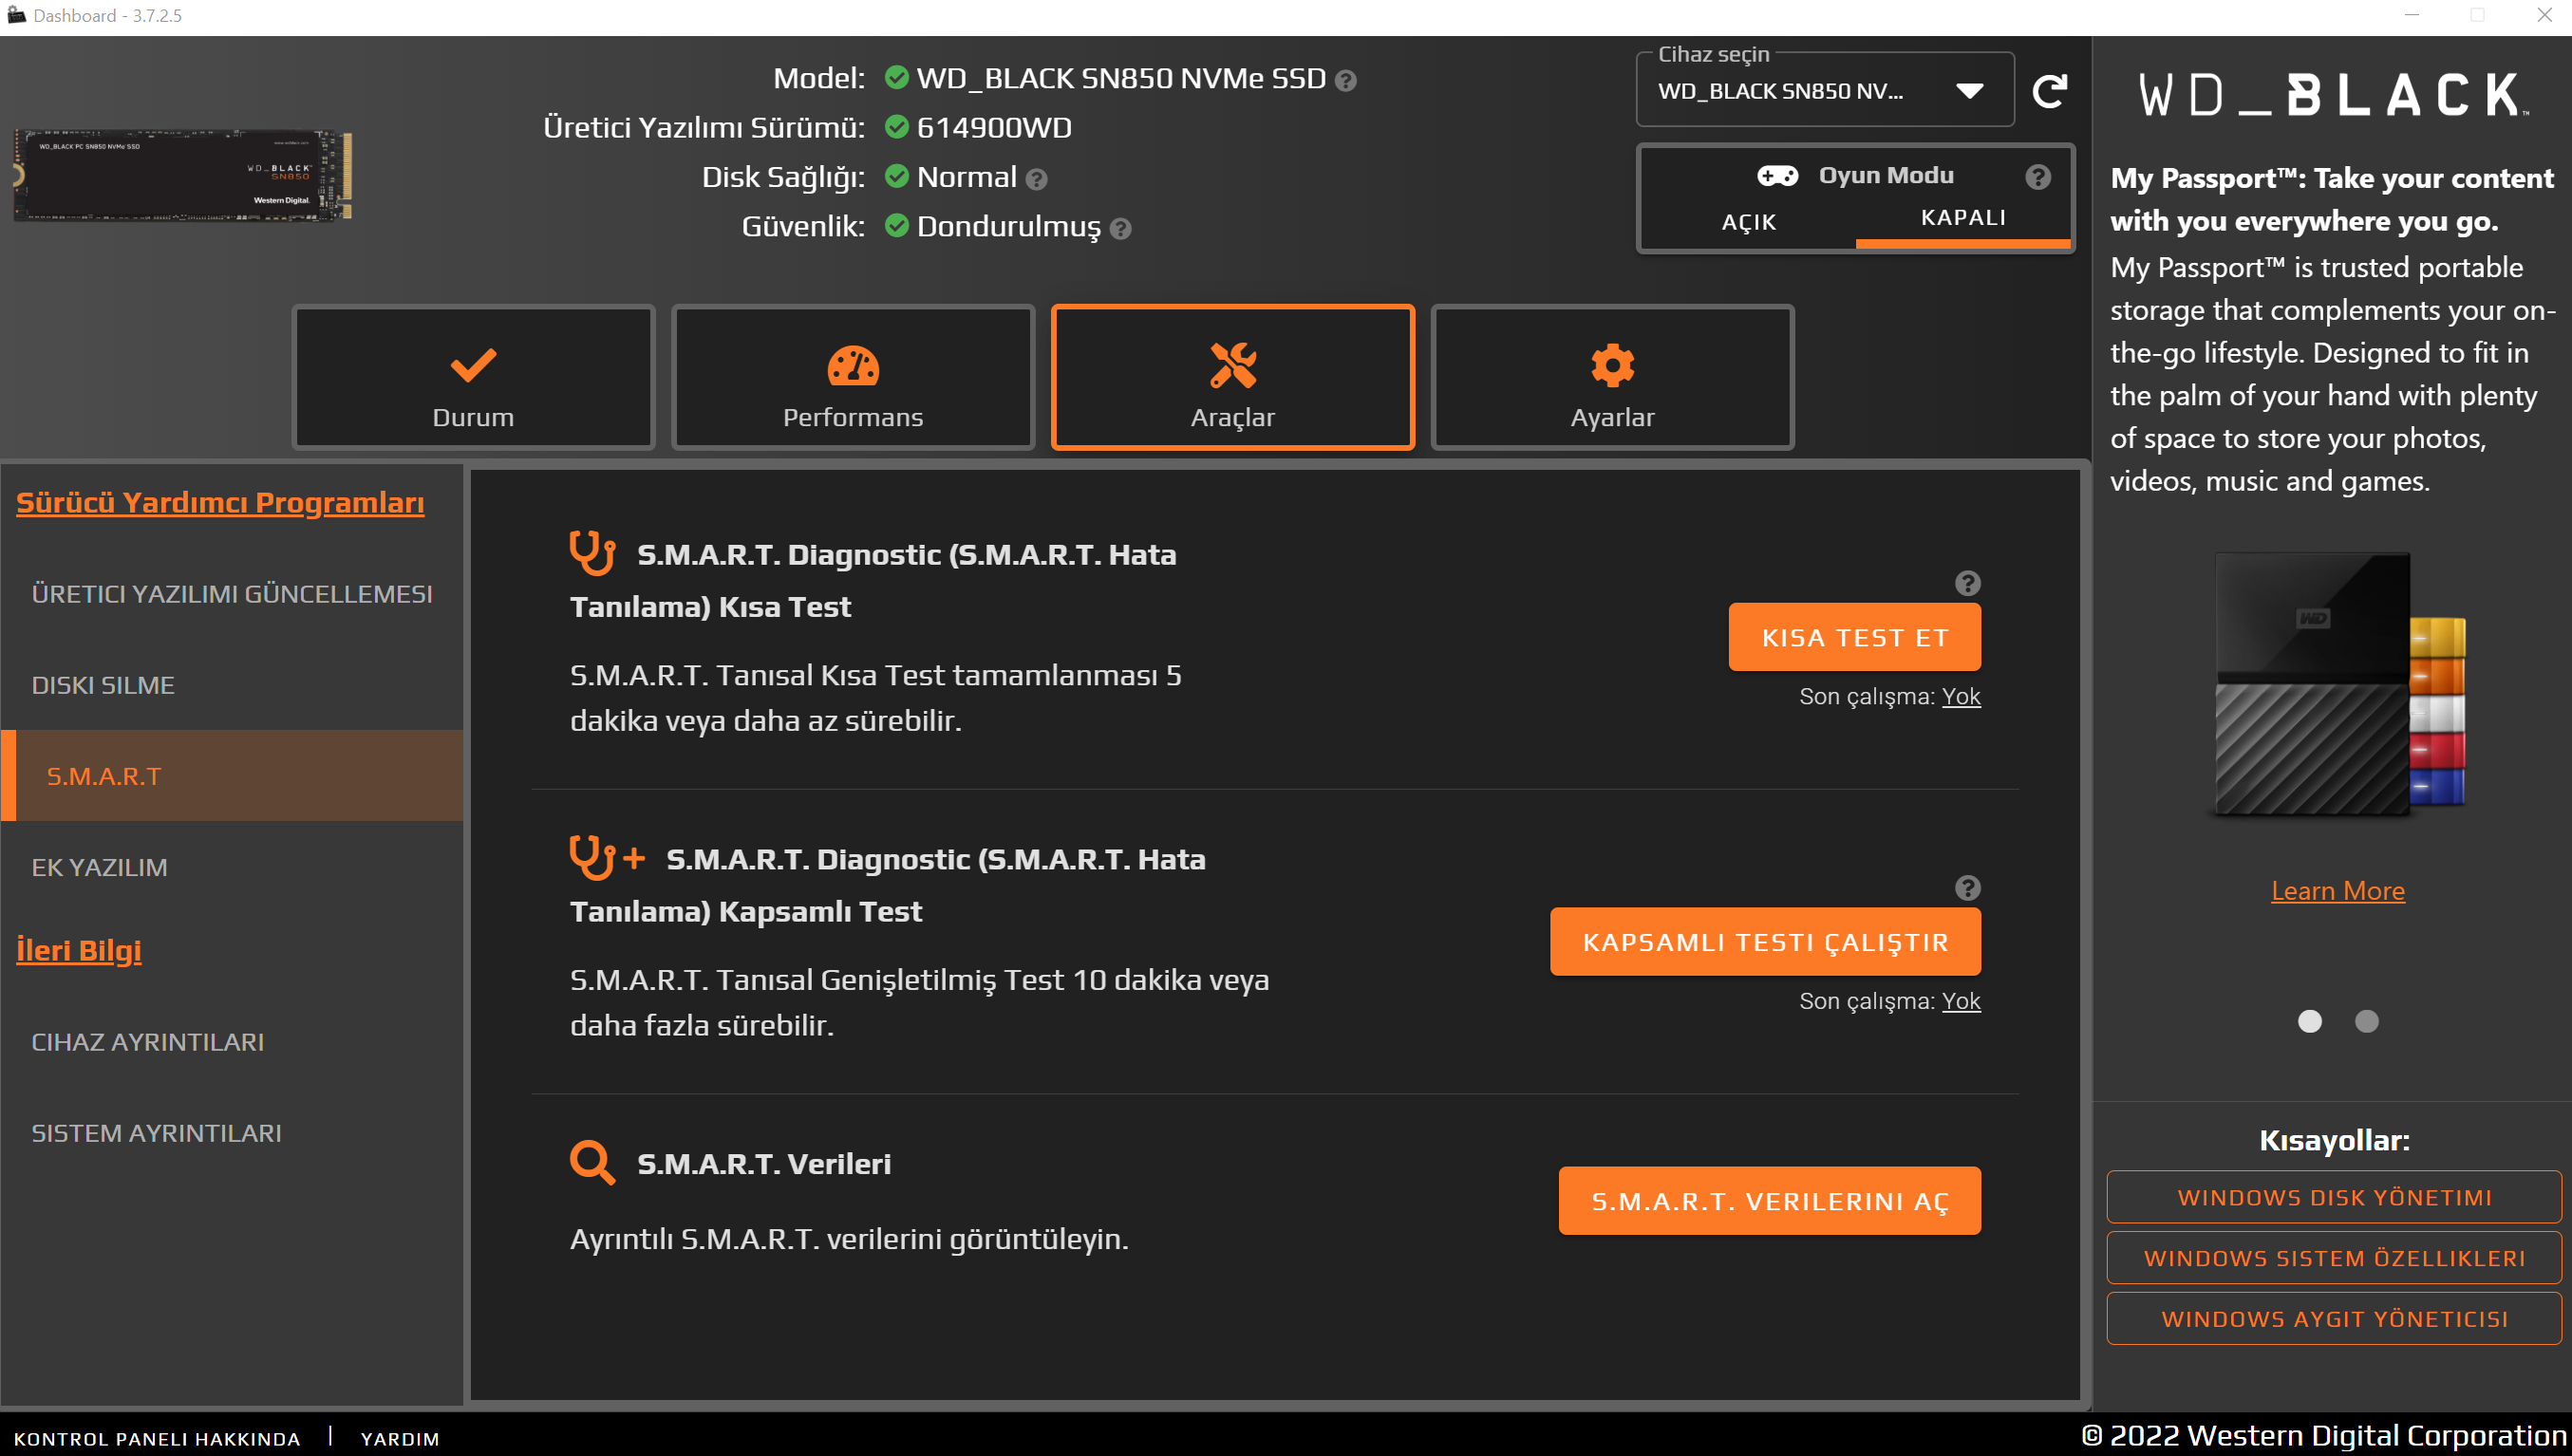
Task: Select first carousel dot indicator
Action: point(2309,1021)
